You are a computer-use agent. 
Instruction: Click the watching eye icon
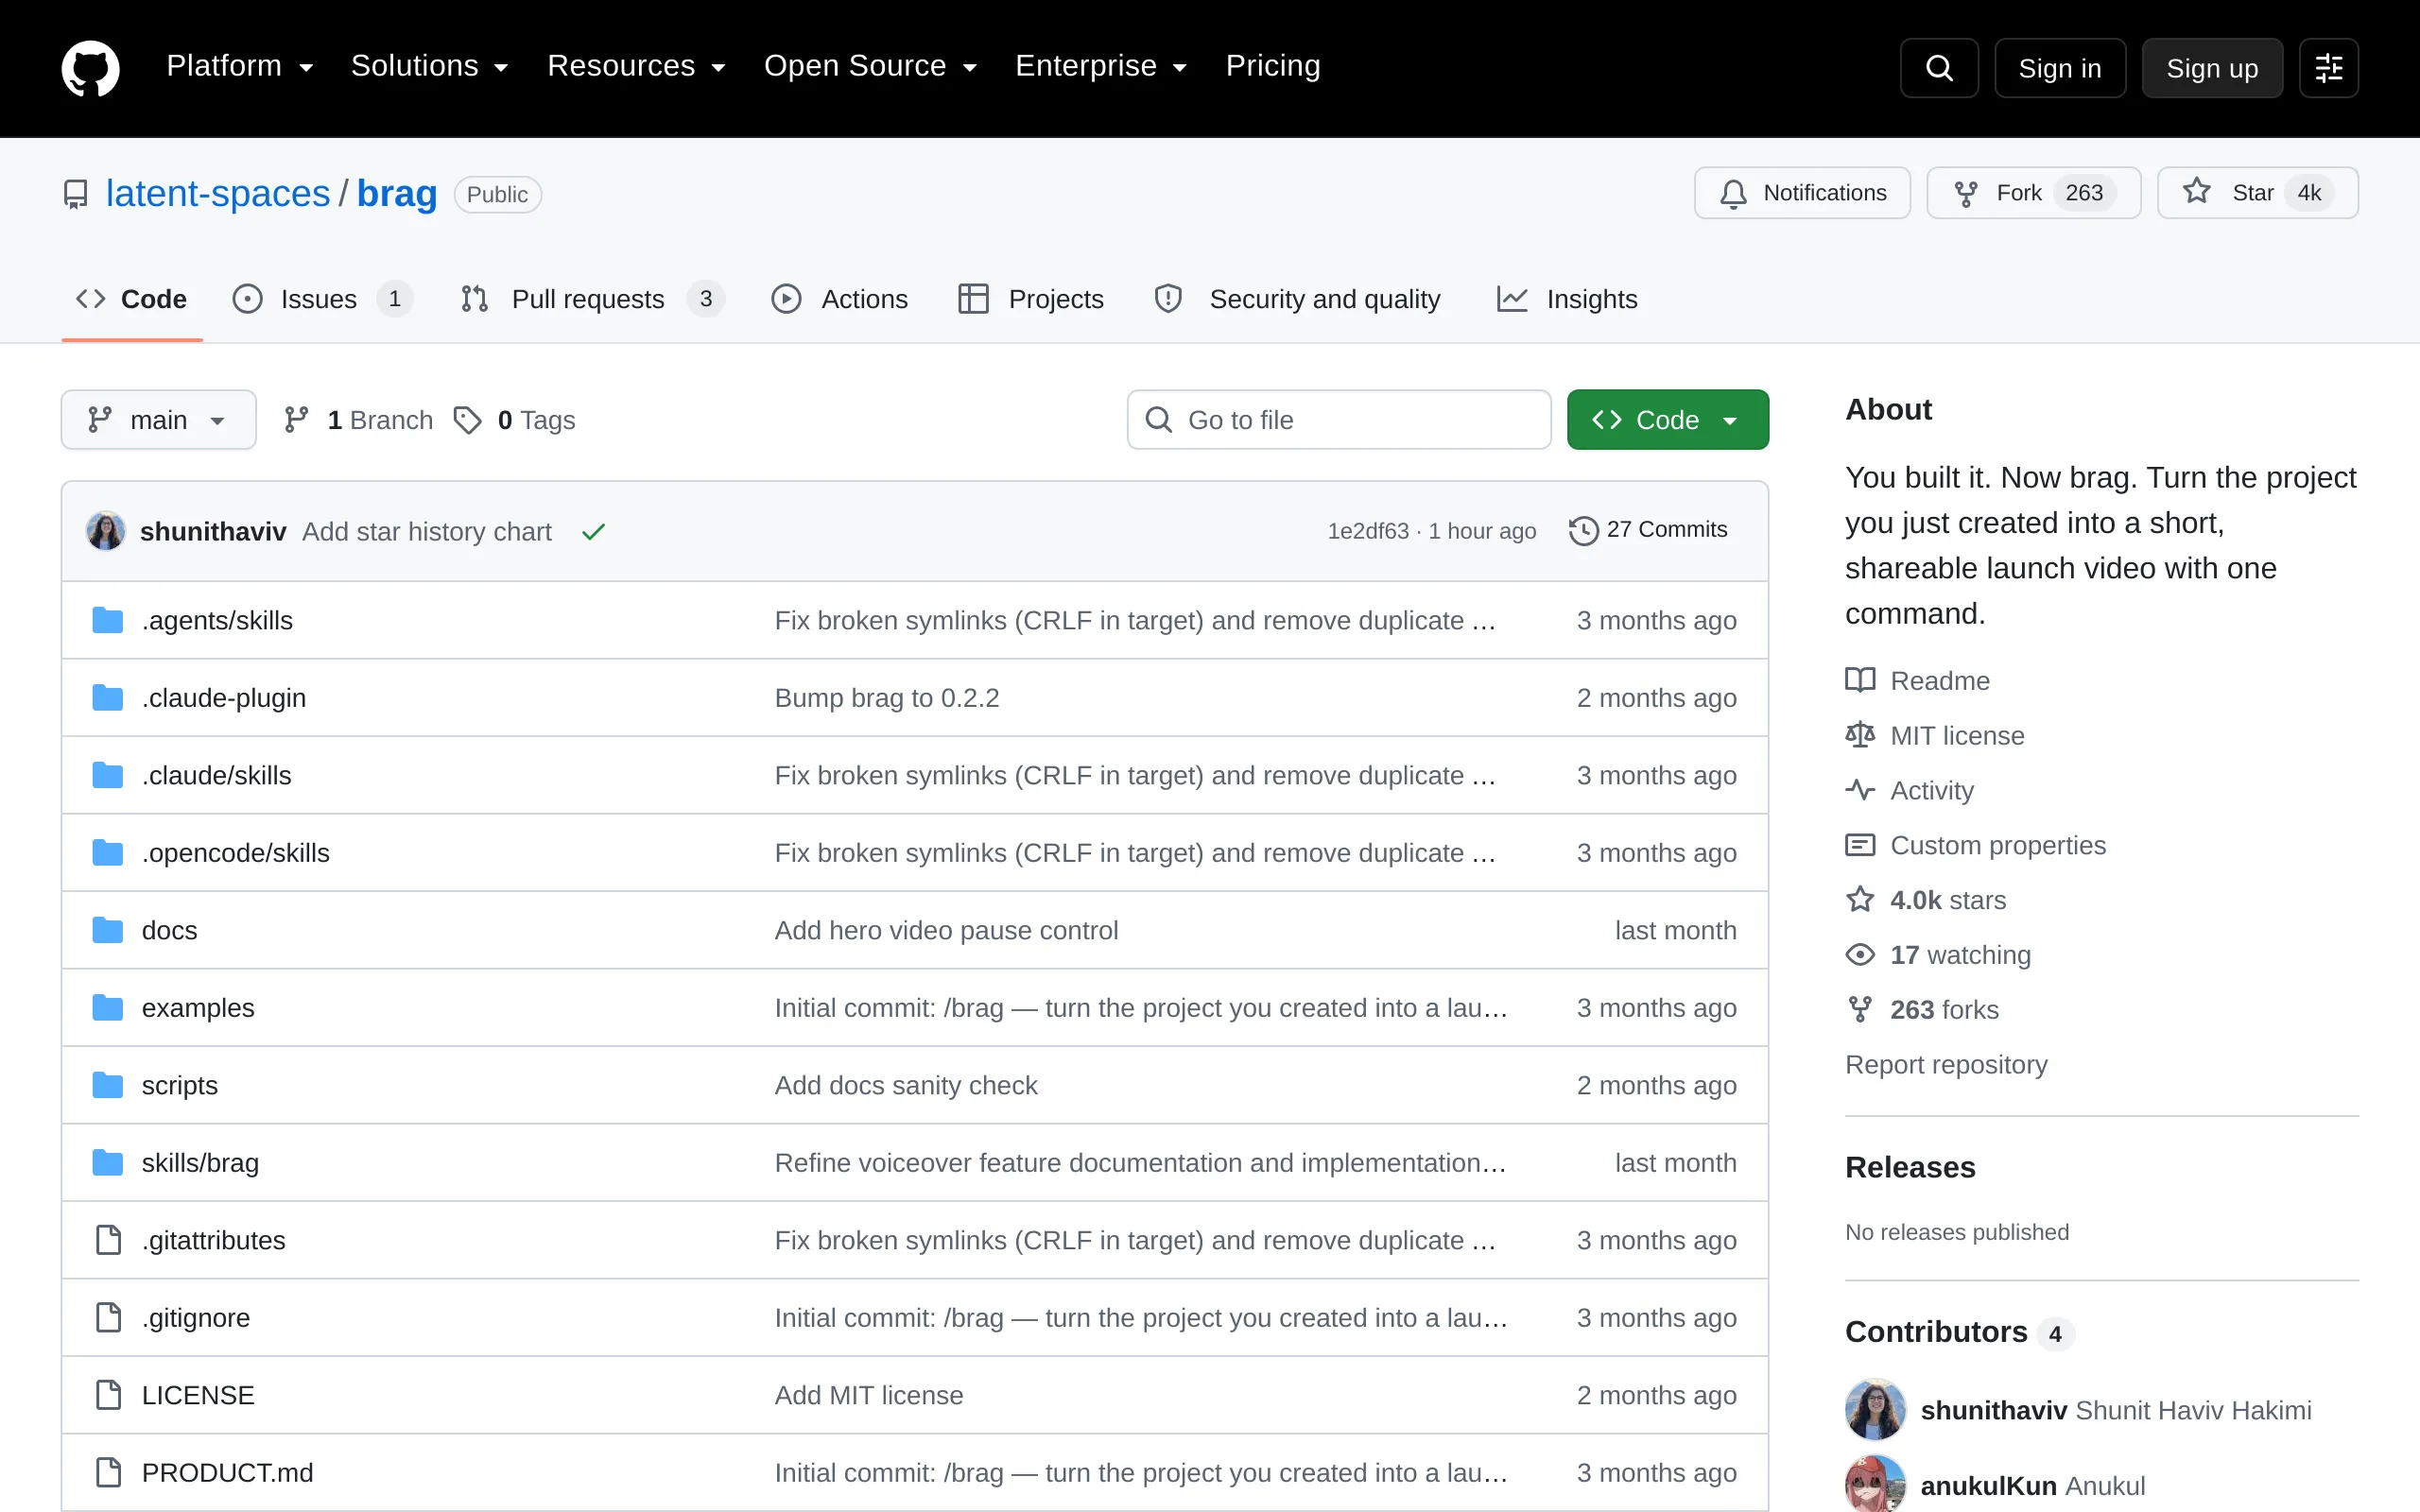[x=1859, y=955]
